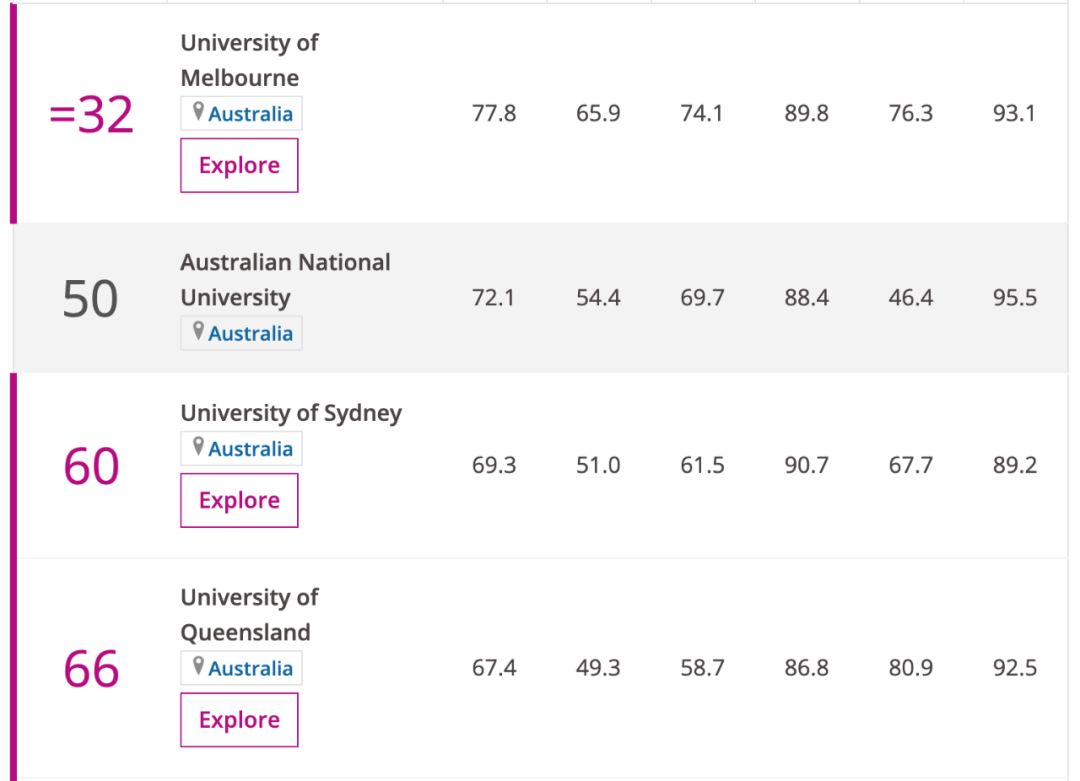1080x781 pixels.
Task: Click the location pin in Australian National University row
Action: [198, 332]
